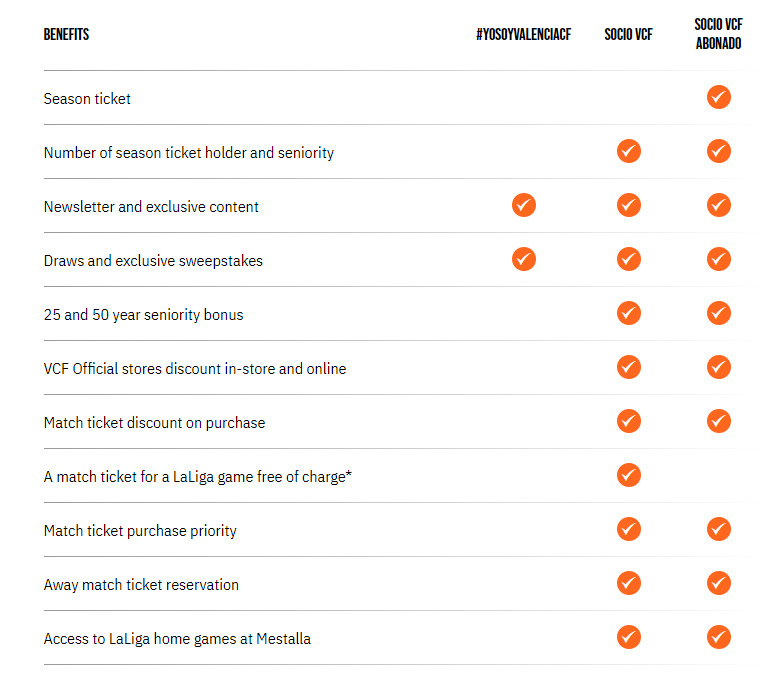Click the BENEFITS heading
The width and height of the screenshot is (777, 682).
pos(66,34)
